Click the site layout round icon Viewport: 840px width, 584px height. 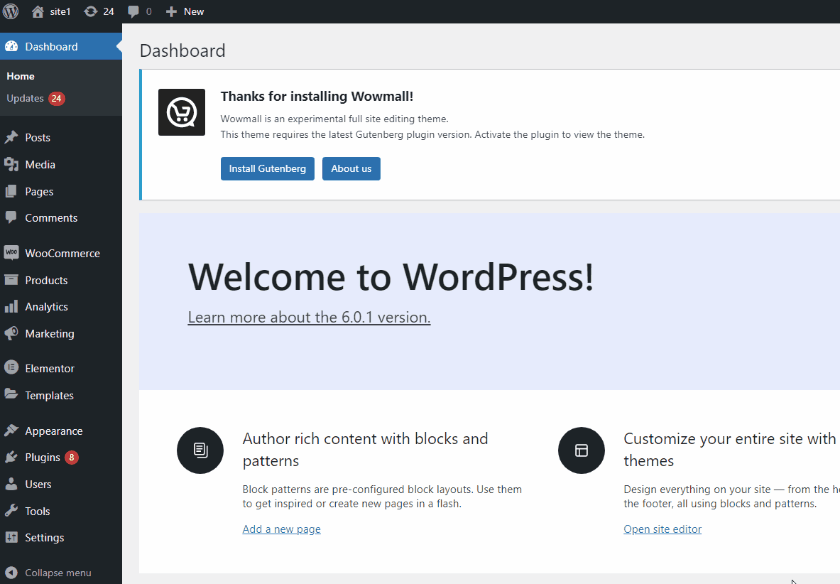tap(581, 451)
